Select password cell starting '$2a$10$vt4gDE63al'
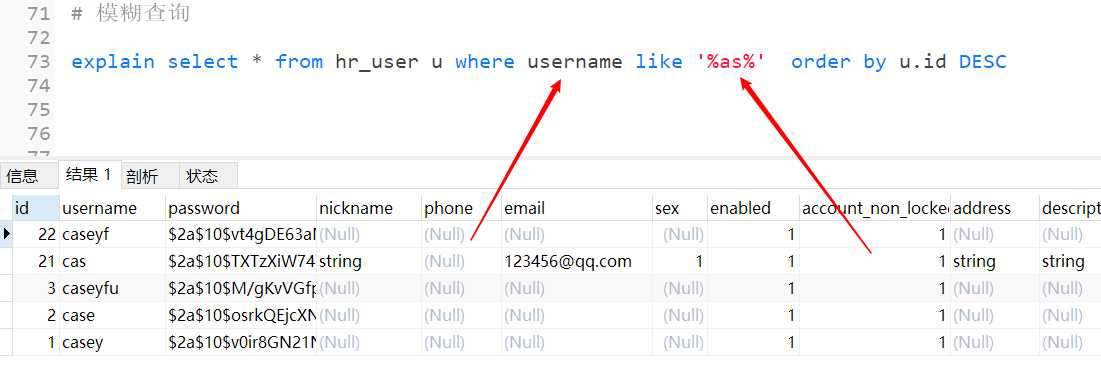This screenshot has width=1101, height=370. coord(241,234)
